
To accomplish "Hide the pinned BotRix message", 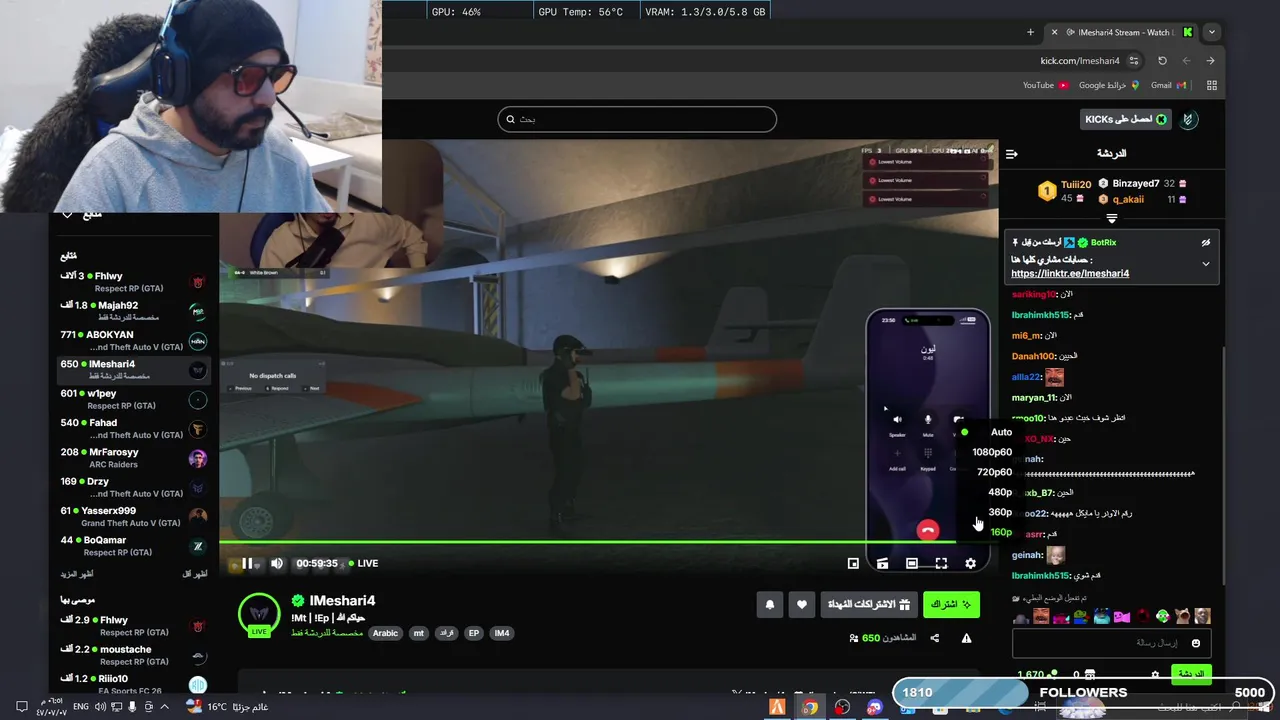I will click(x=1205, y=243).
